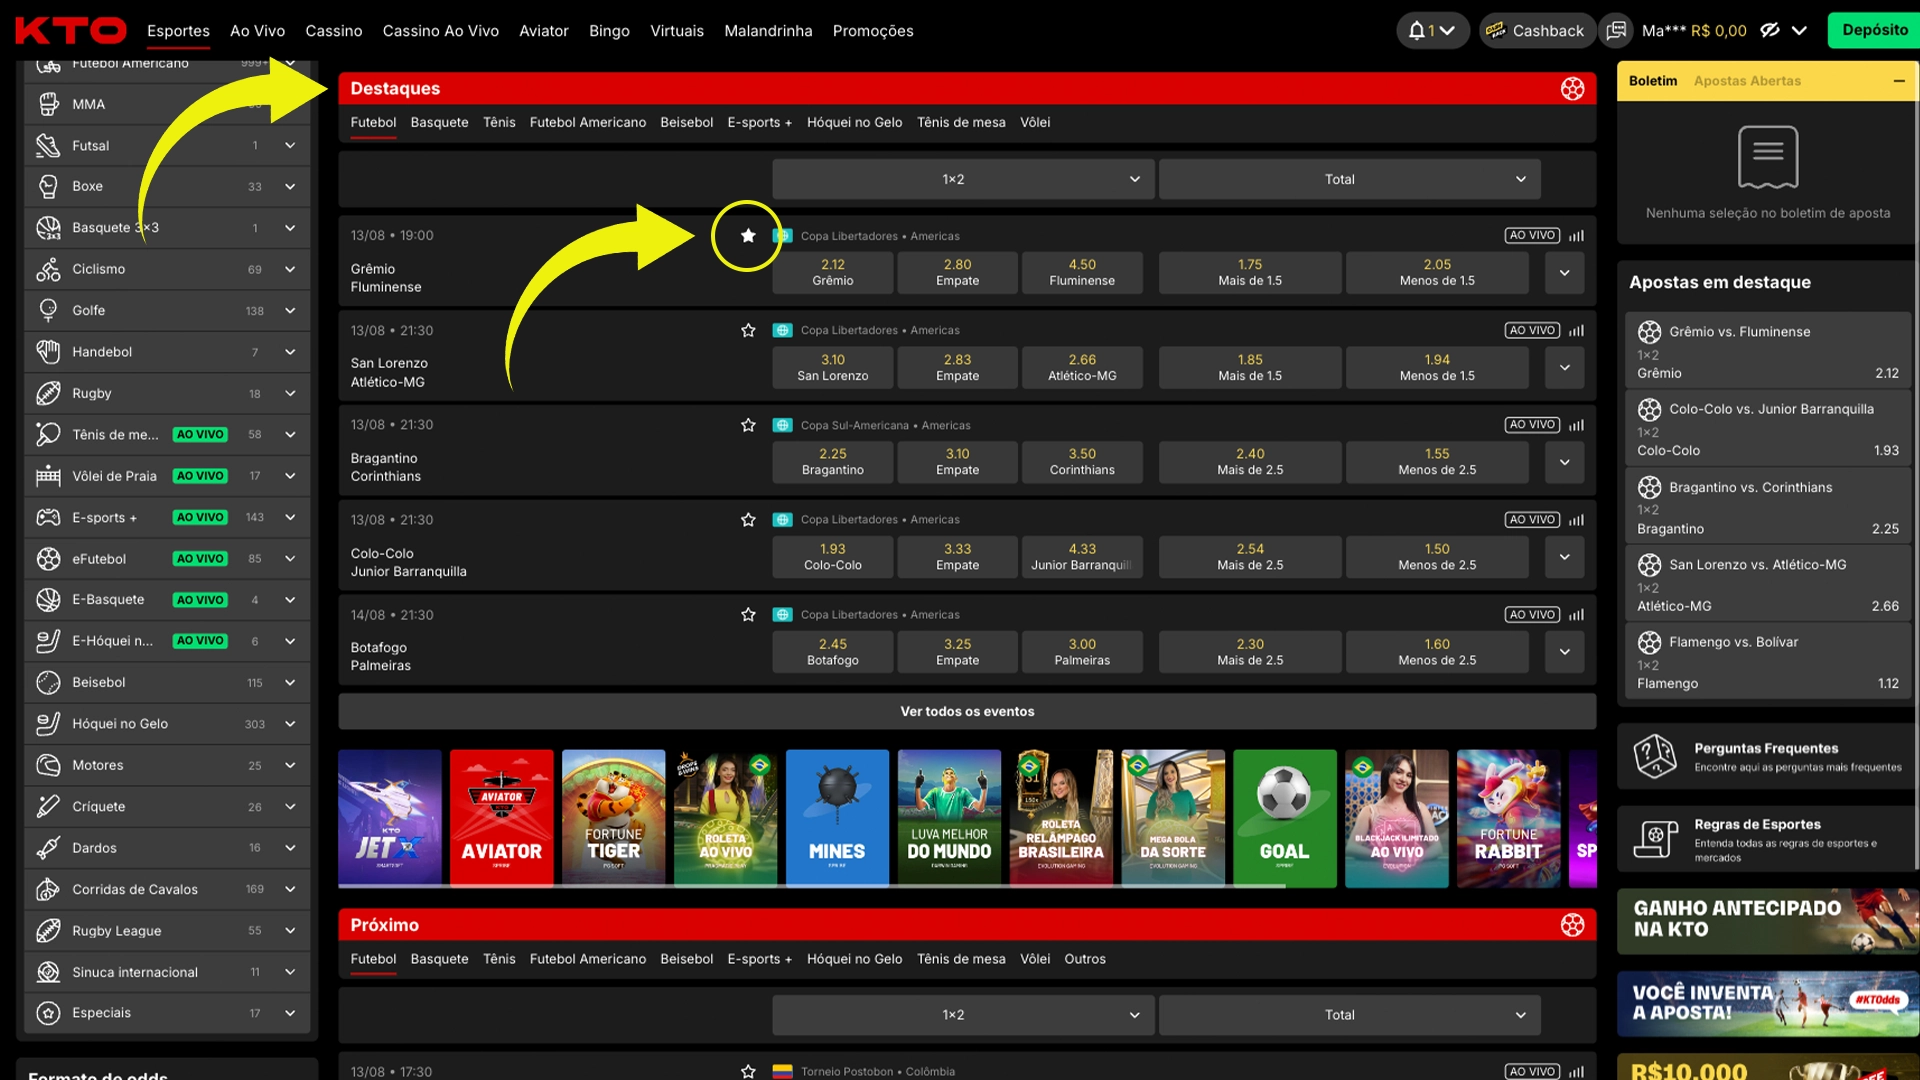Switch to Vôlei tab in Próximo

1035,959
